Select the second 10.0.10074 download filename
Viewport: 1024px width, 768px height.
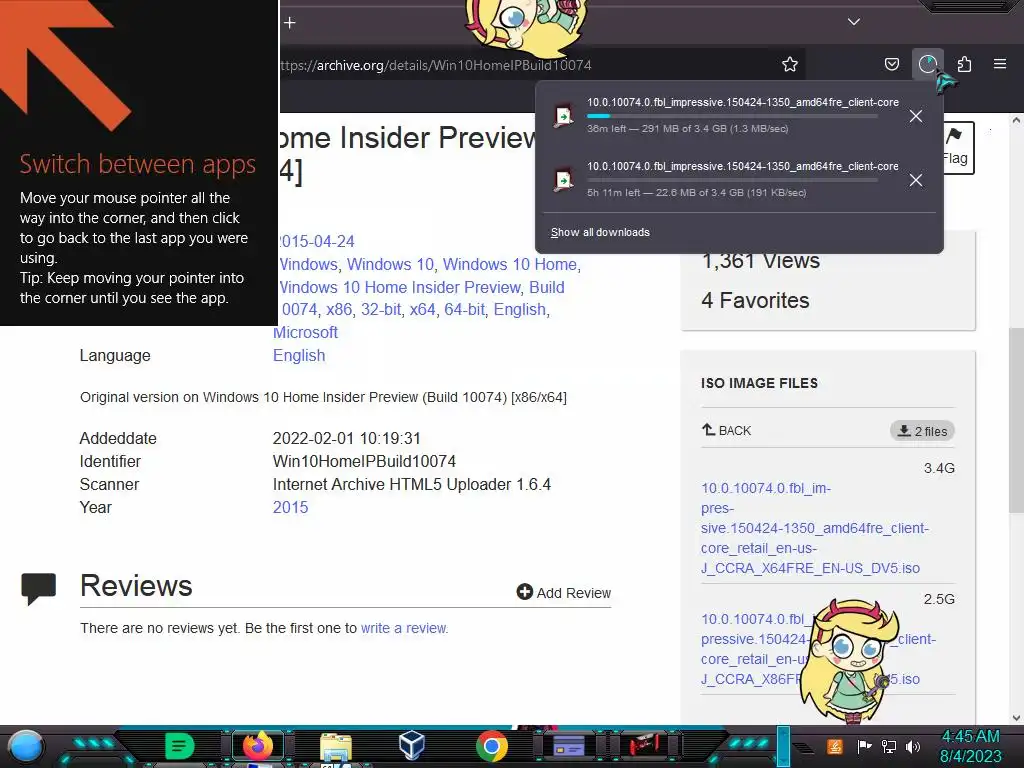pyautogui.click(x=743, y=167)
